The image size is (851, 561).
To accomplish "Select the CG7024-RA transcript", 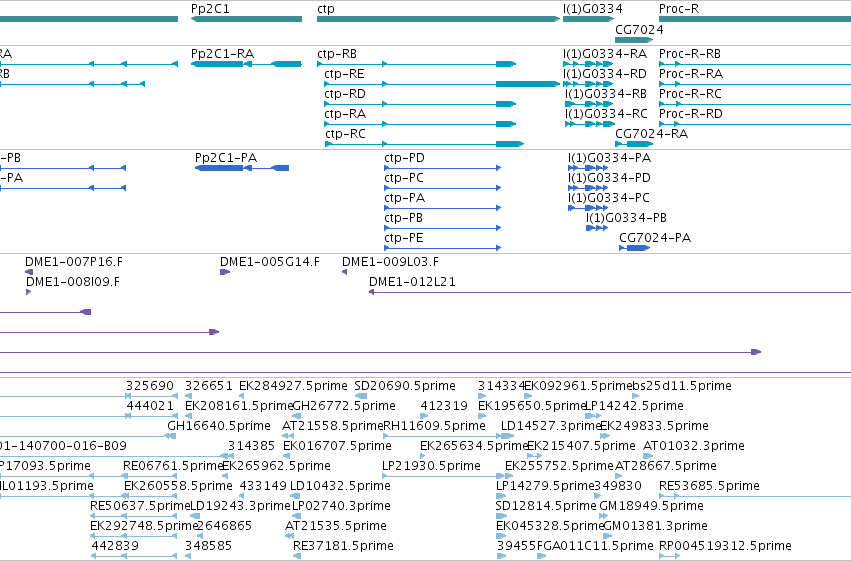I will 634,144.
